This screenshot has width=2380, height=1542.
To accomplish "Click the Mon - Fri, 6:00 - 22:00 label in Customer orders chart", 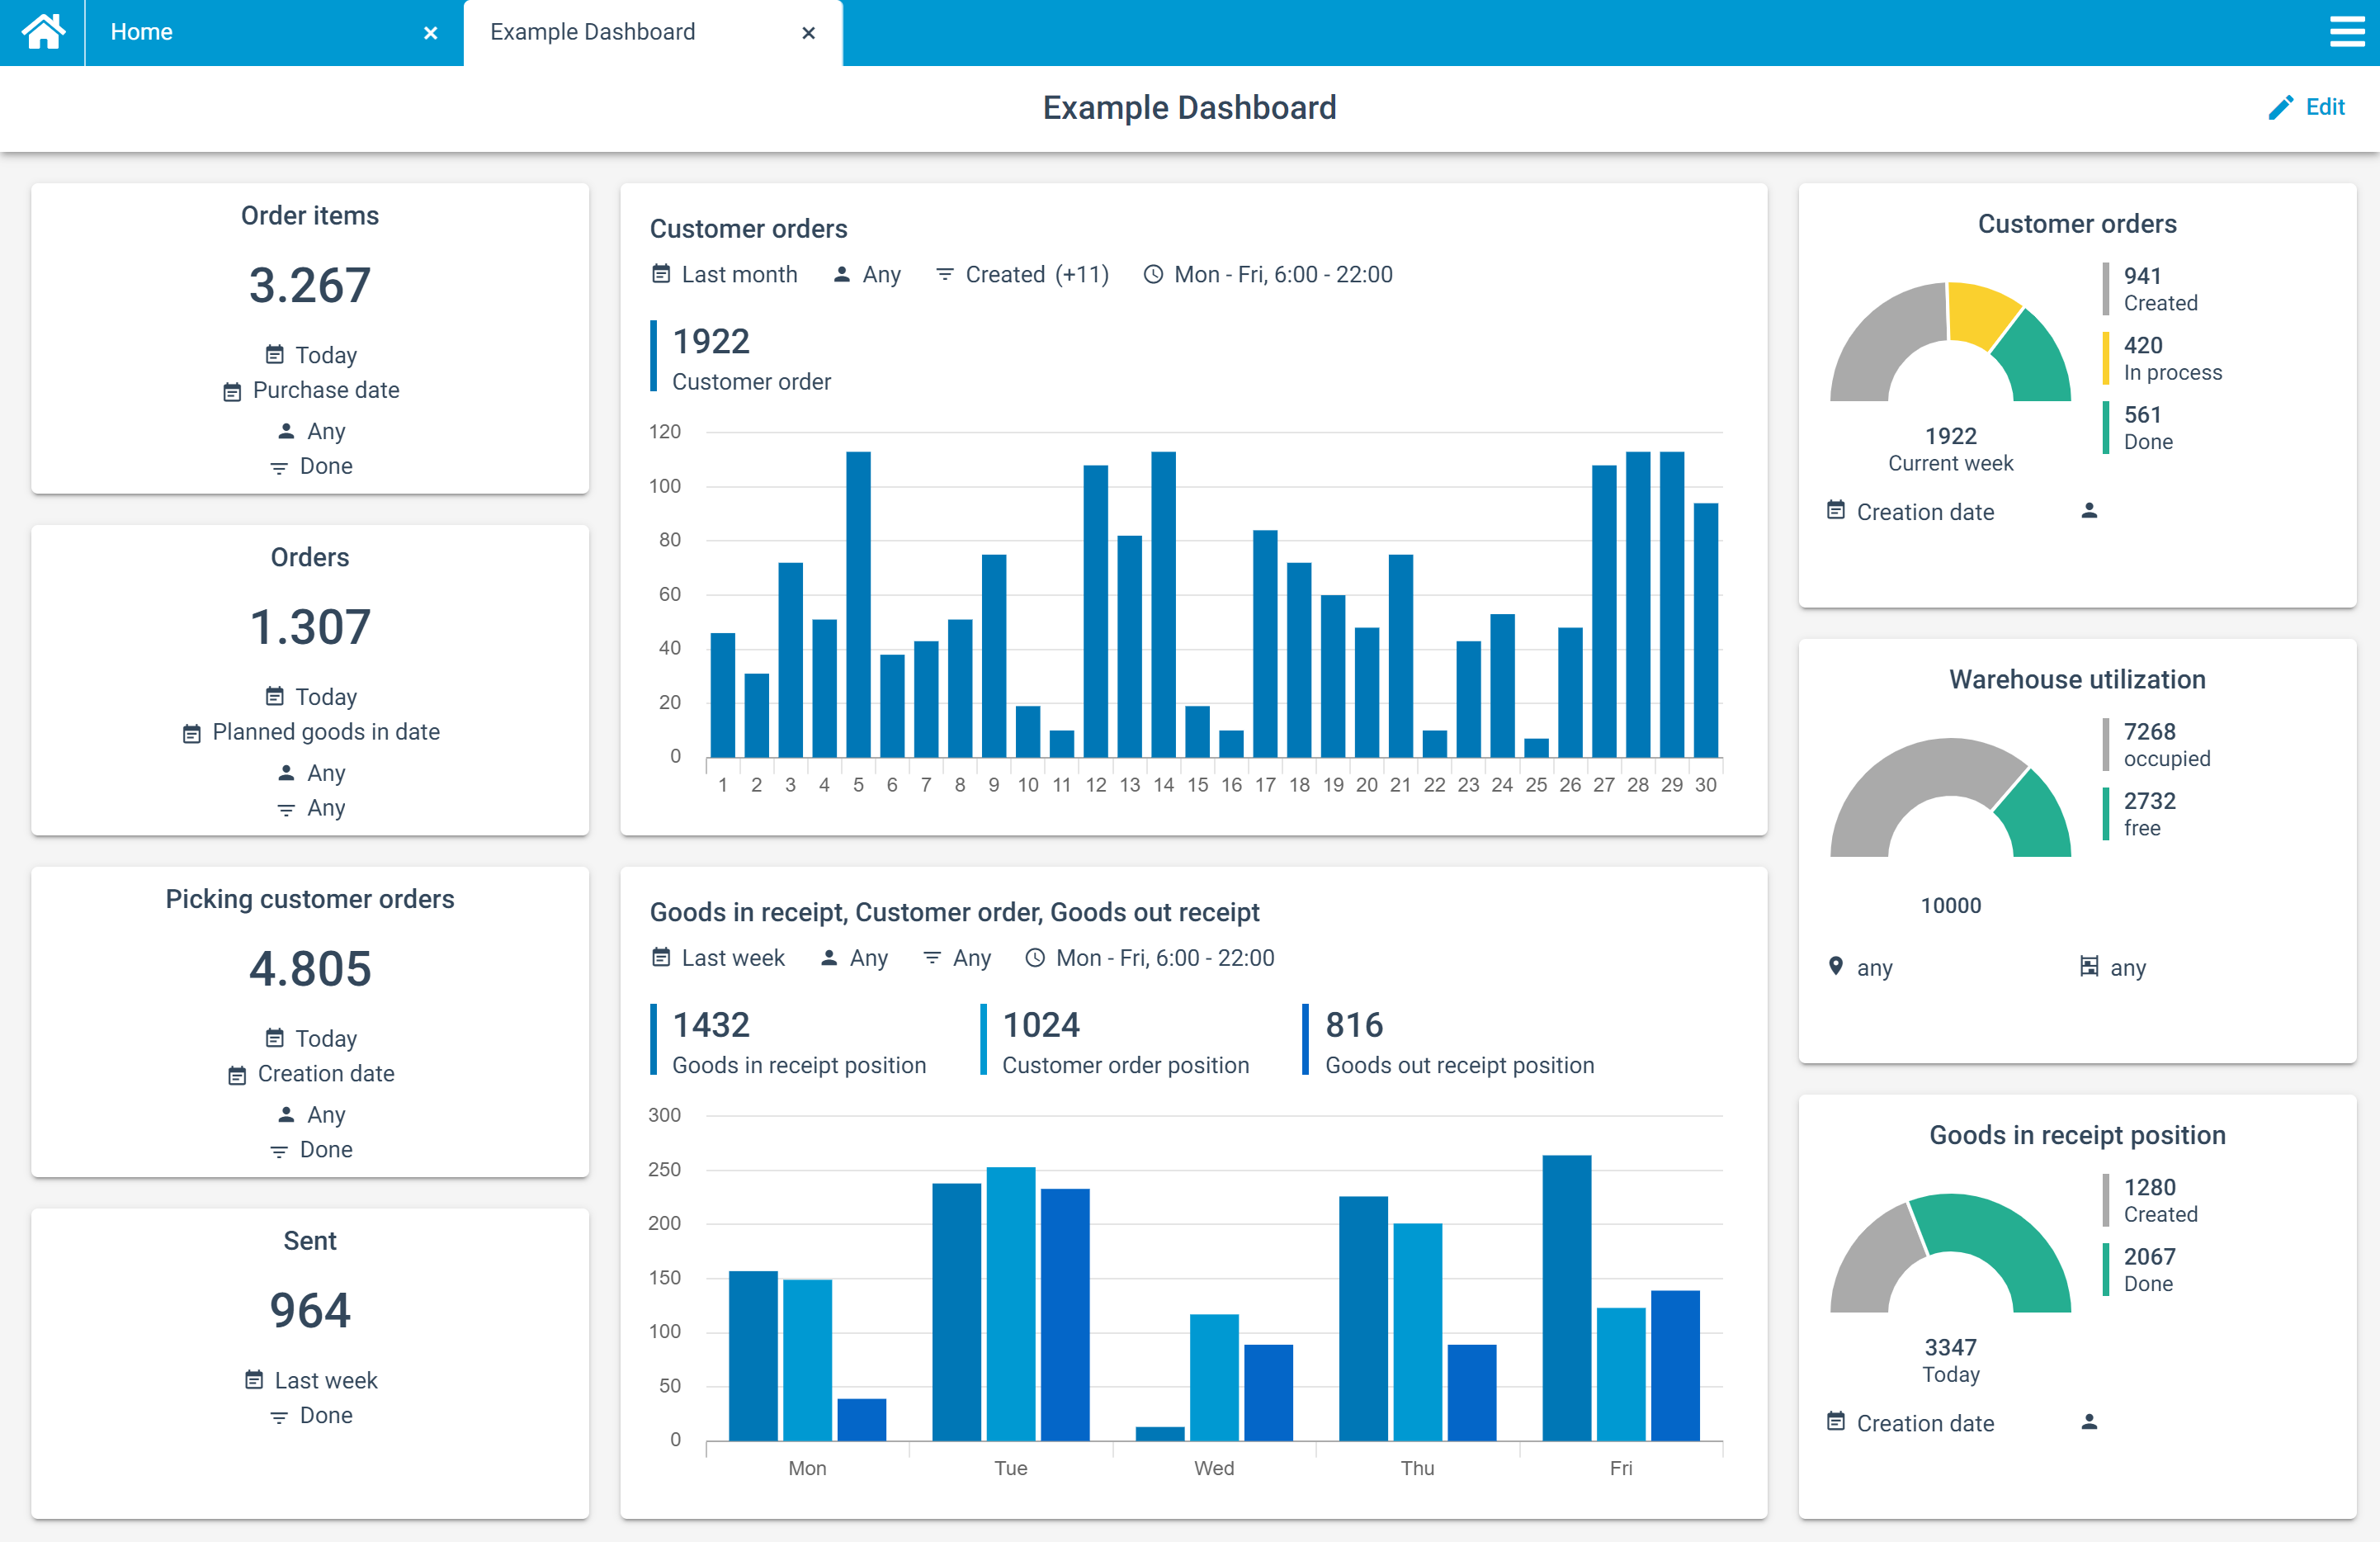I will point(1283,274).
